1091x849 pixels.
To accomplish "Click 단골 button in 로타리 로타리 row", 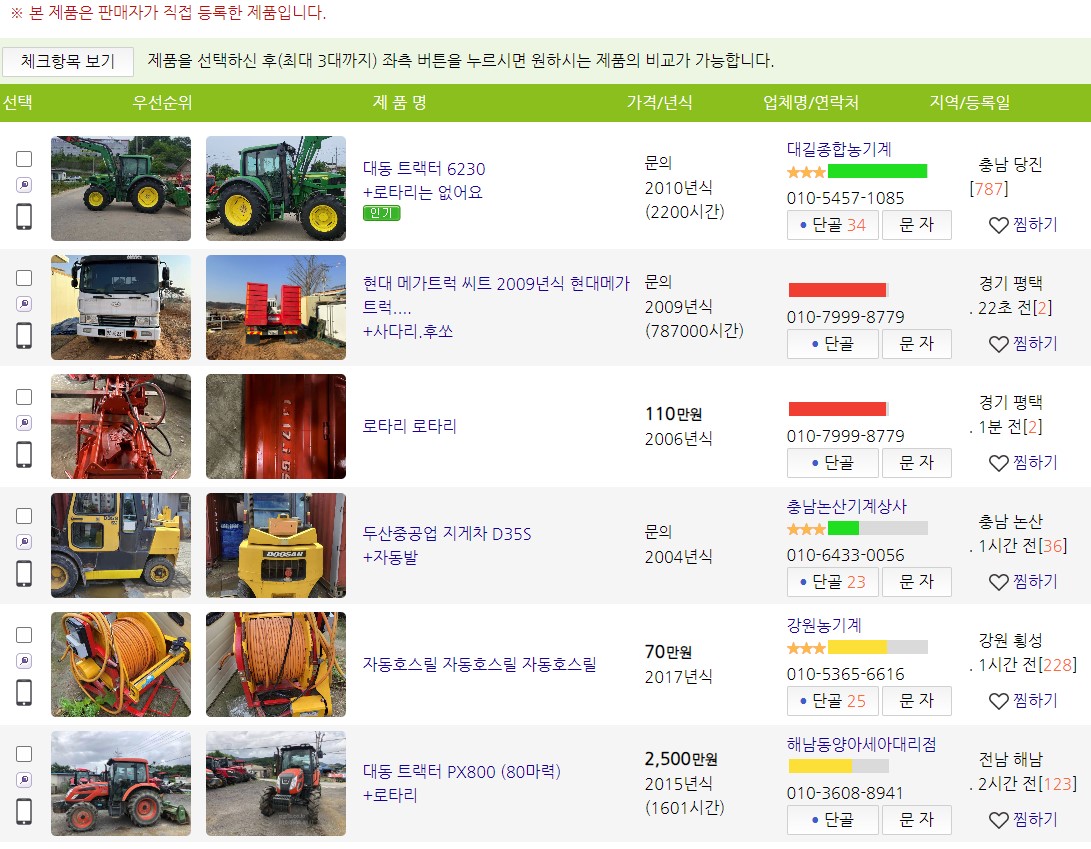I will tap(833, 463).
